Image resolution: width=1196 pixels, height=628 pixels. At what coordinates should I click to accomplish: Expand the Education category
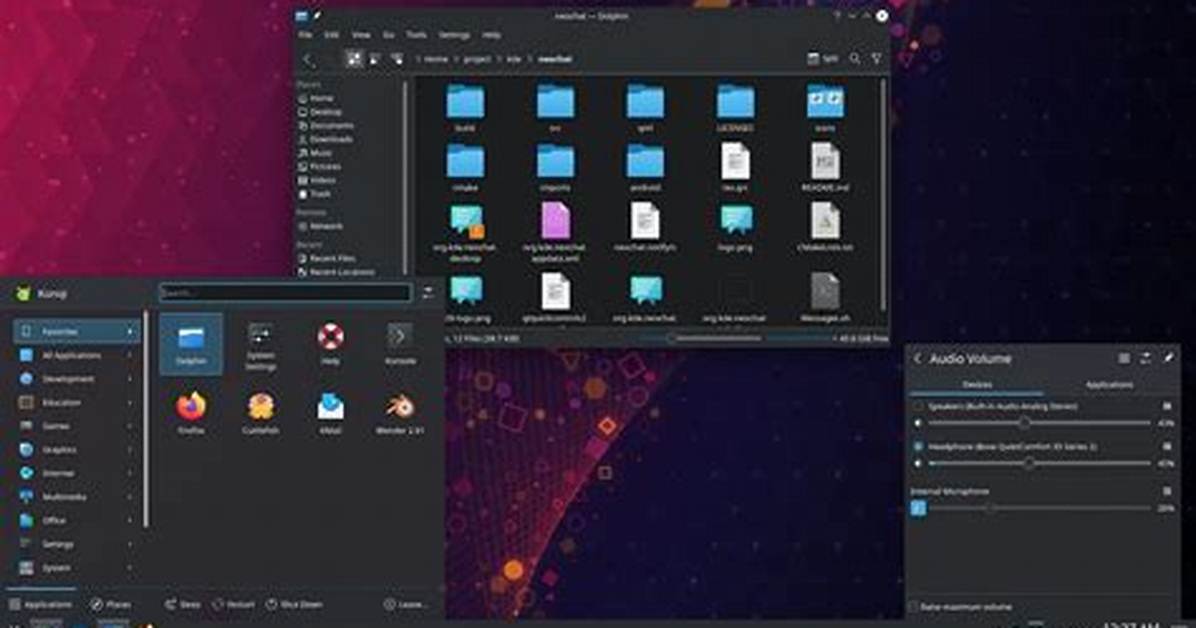76,403
